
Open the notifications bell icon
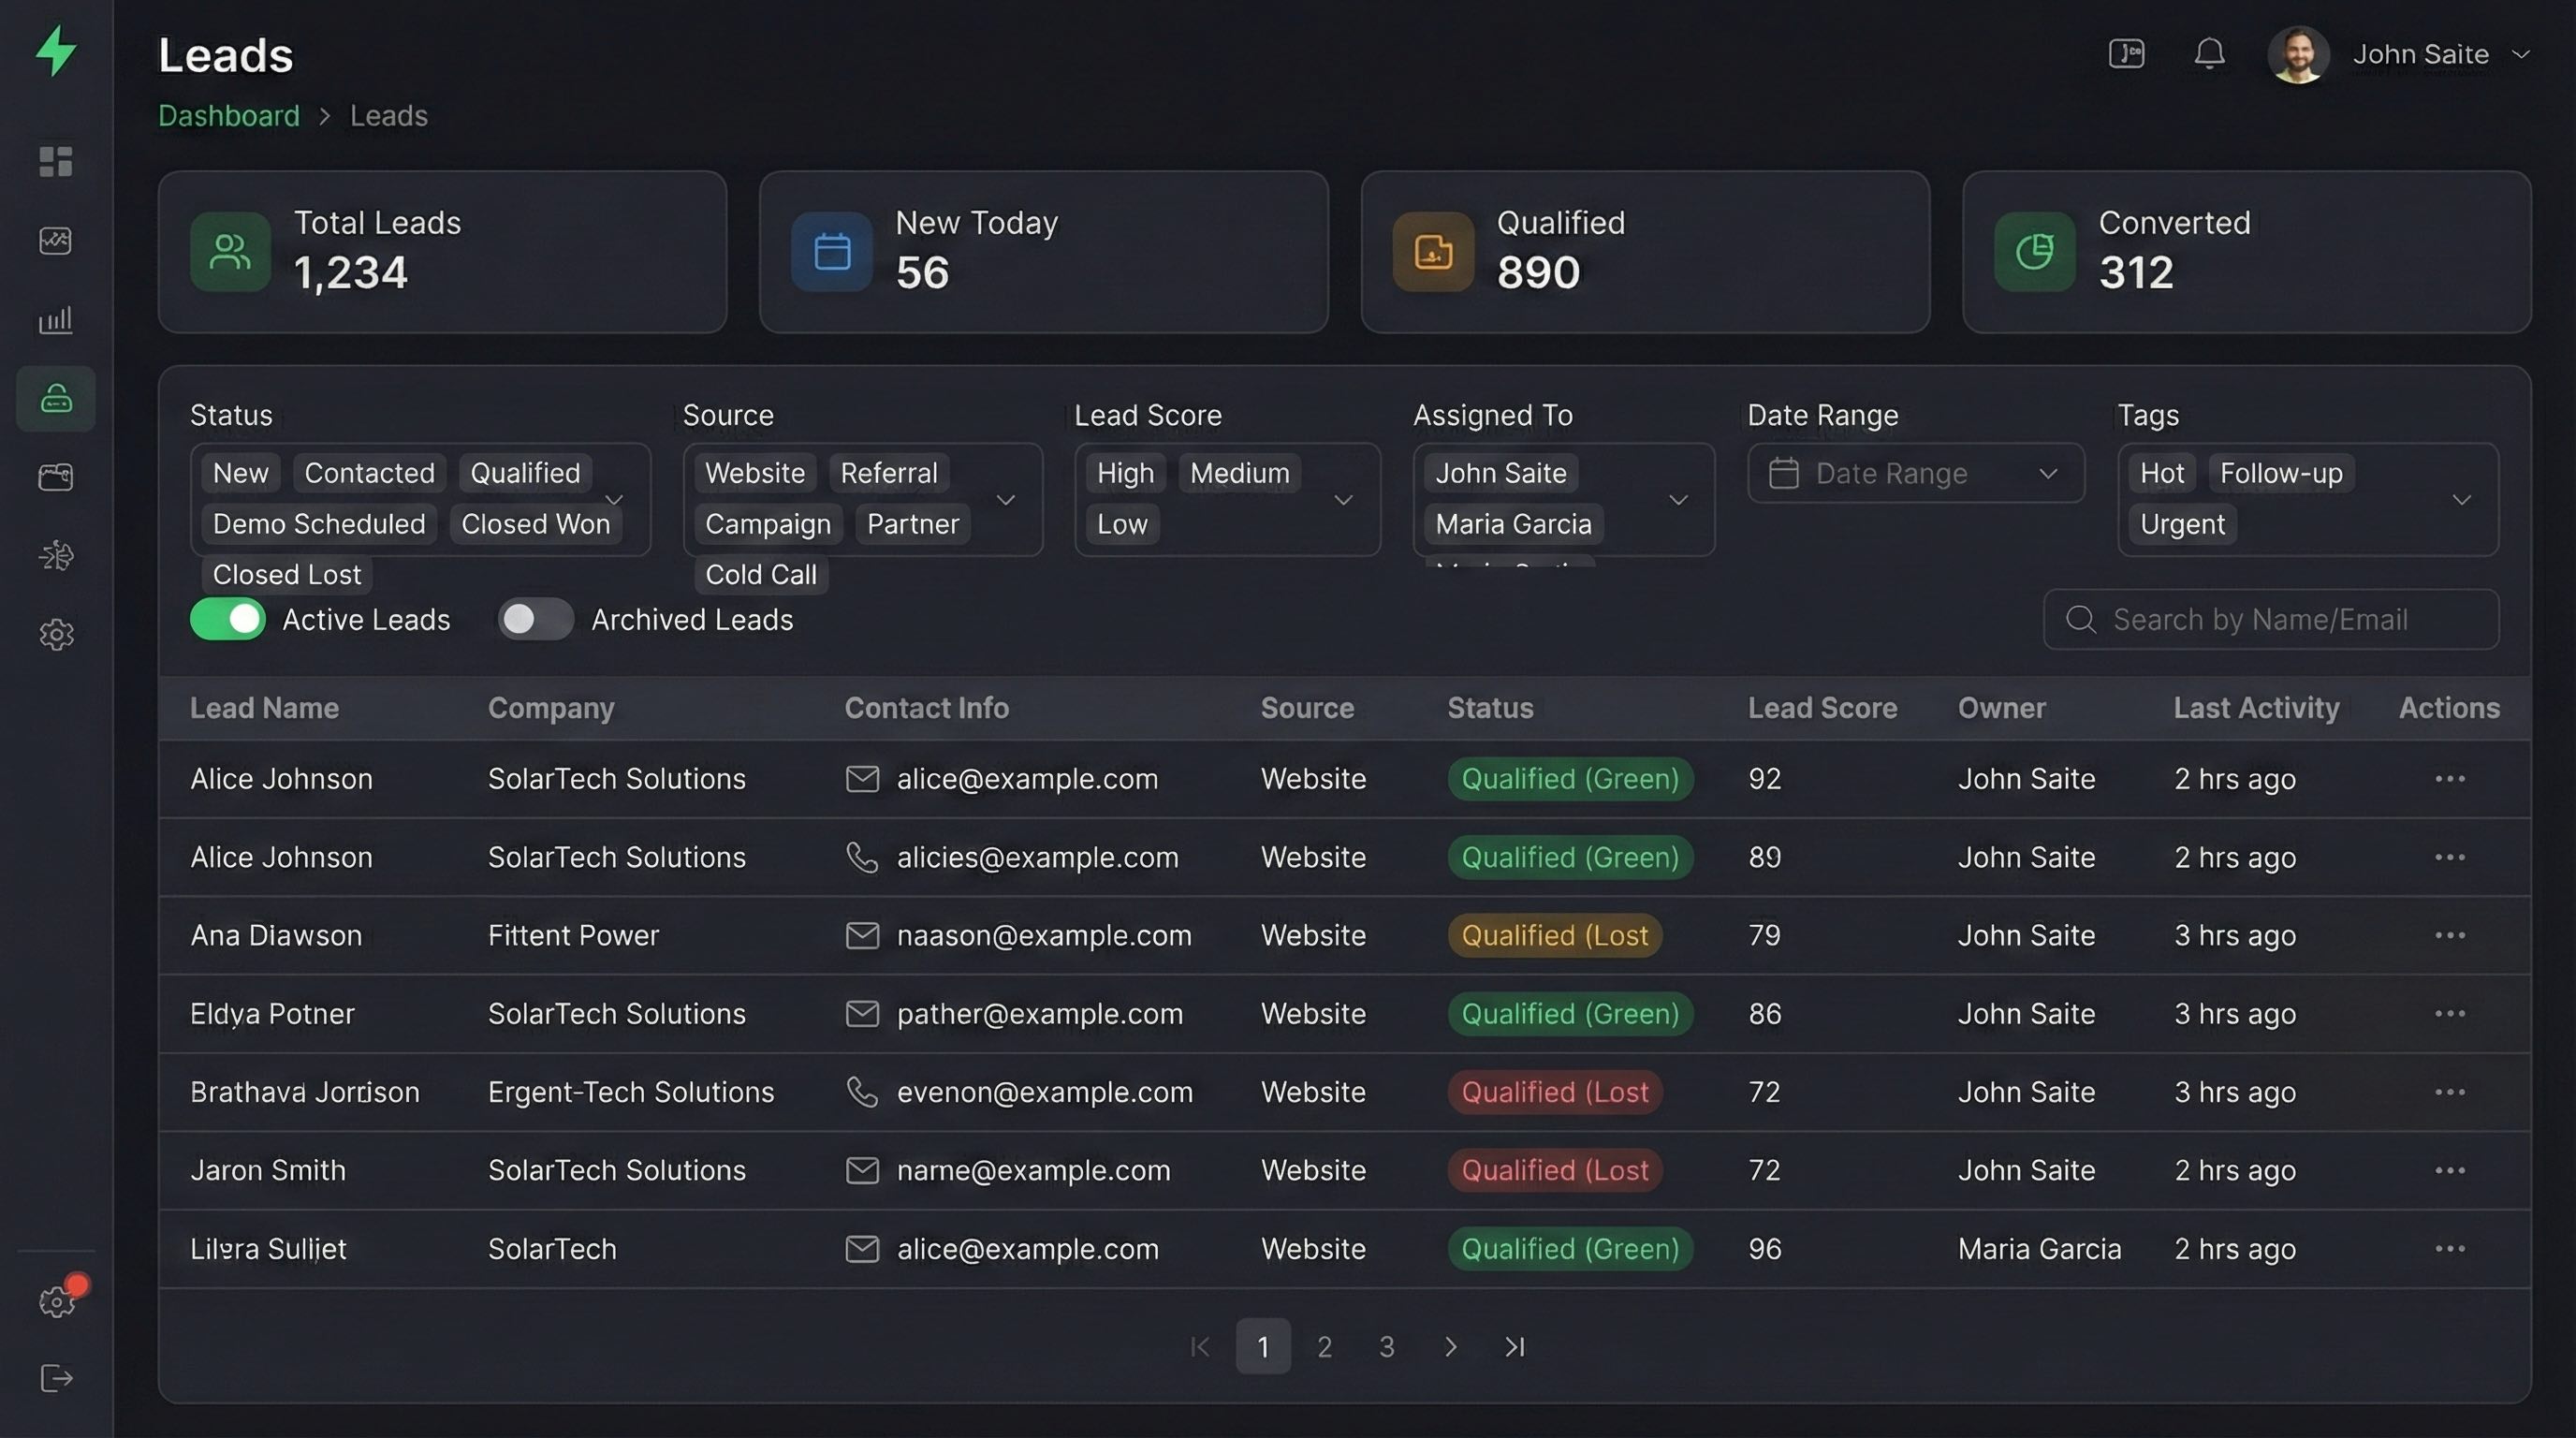pos(2209,54)
